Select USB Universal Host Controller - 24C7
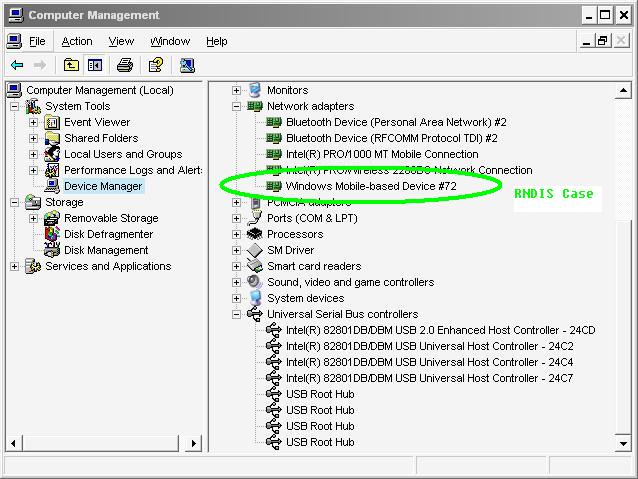638x479 pixels. coord(430,378)
